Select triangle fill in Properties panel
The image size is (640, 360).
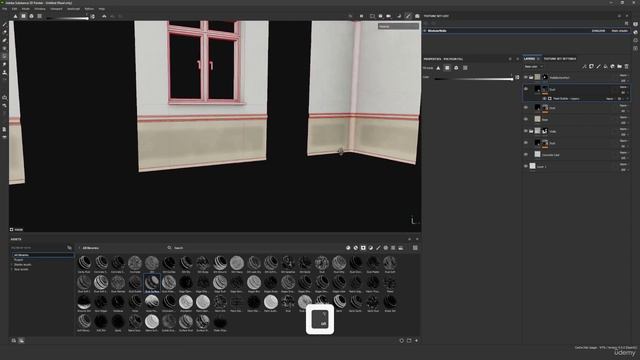coord(438,68)
